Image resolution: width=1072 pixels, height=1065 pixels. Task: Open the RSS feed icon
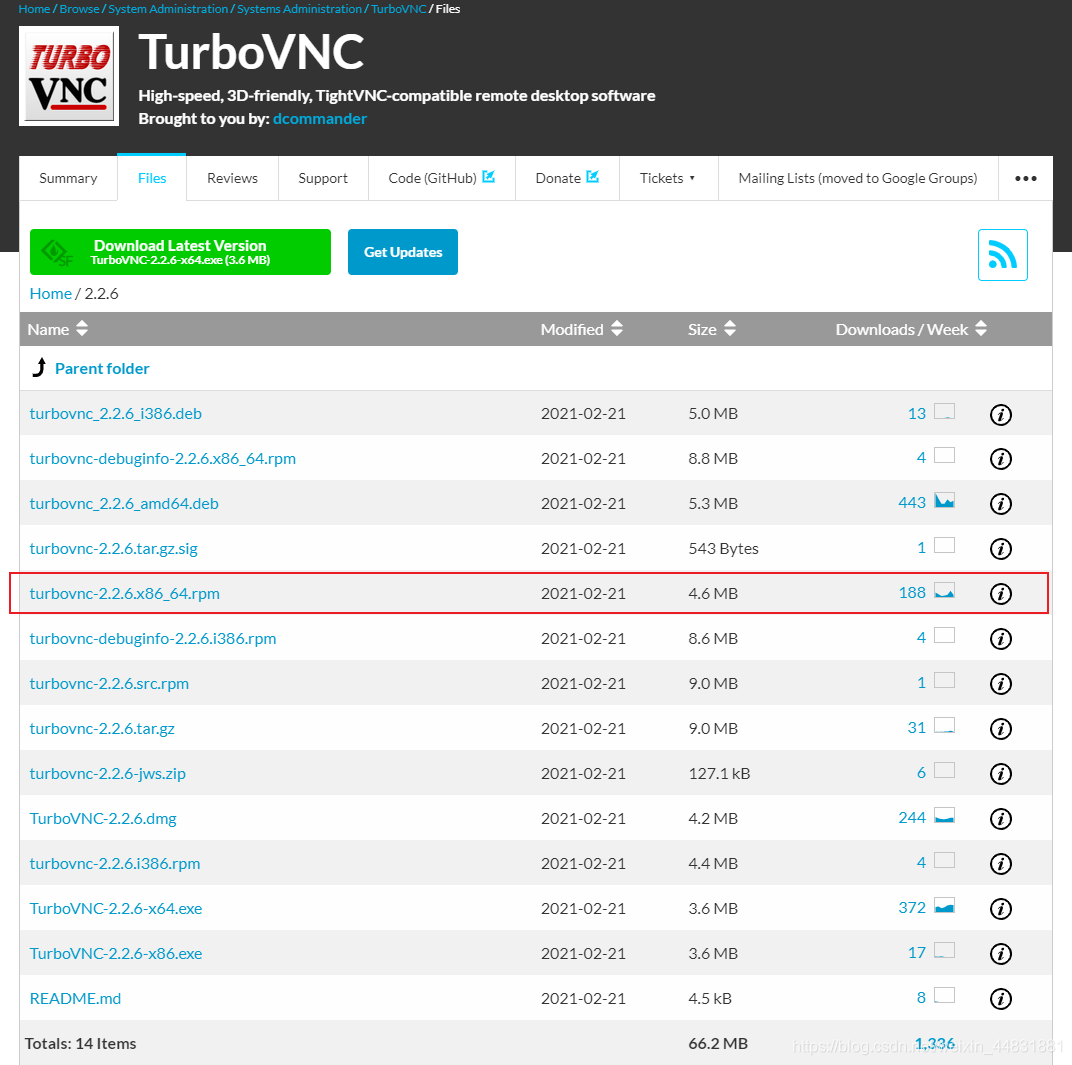(1002, 255)
